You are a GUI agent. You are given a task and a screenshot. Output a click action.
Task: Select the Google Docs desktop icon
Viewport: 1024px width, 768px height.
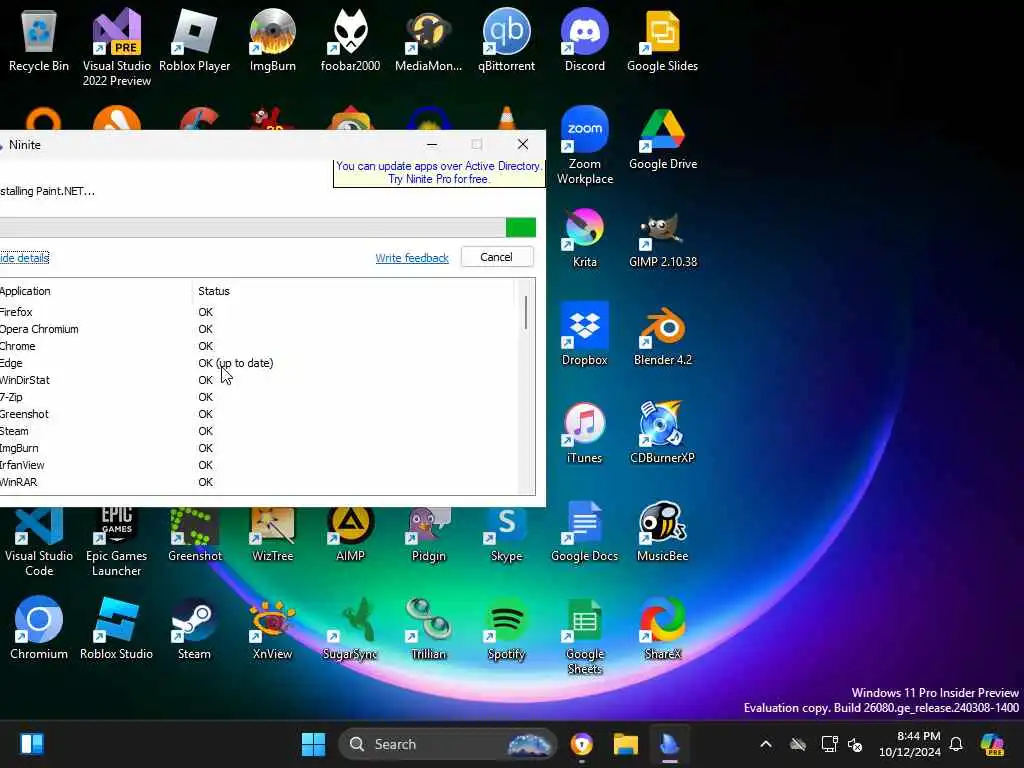pyautogui.click(x=584, y=530)
